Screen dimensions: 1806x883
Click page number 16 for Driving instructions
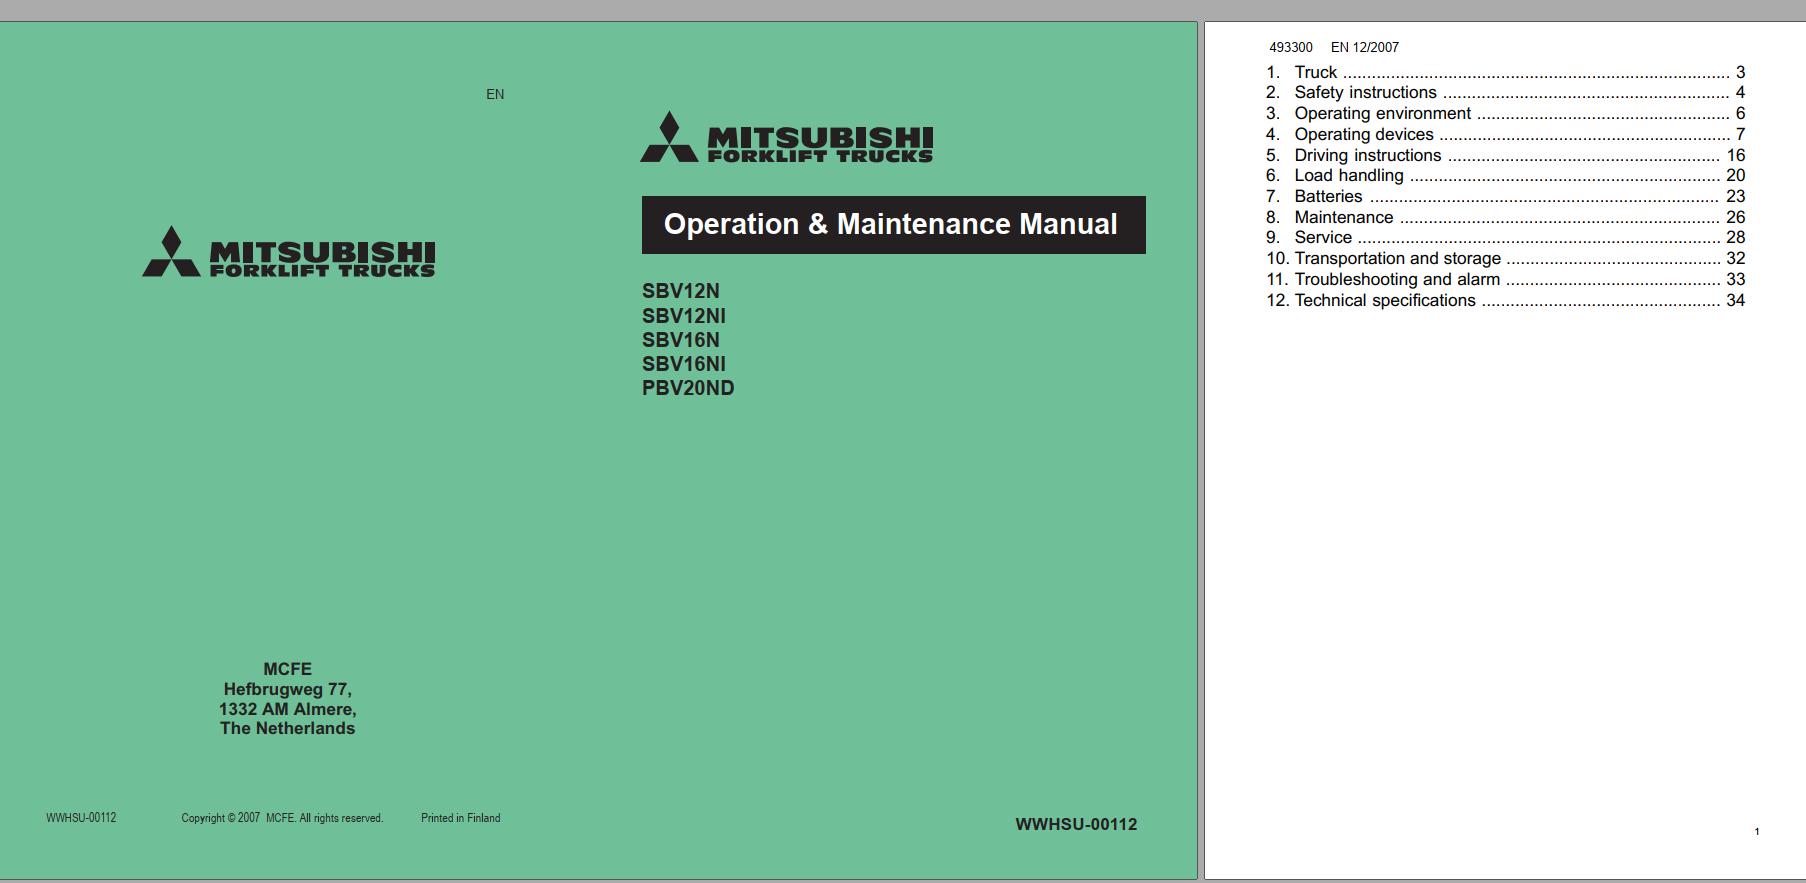(1735, 155)
